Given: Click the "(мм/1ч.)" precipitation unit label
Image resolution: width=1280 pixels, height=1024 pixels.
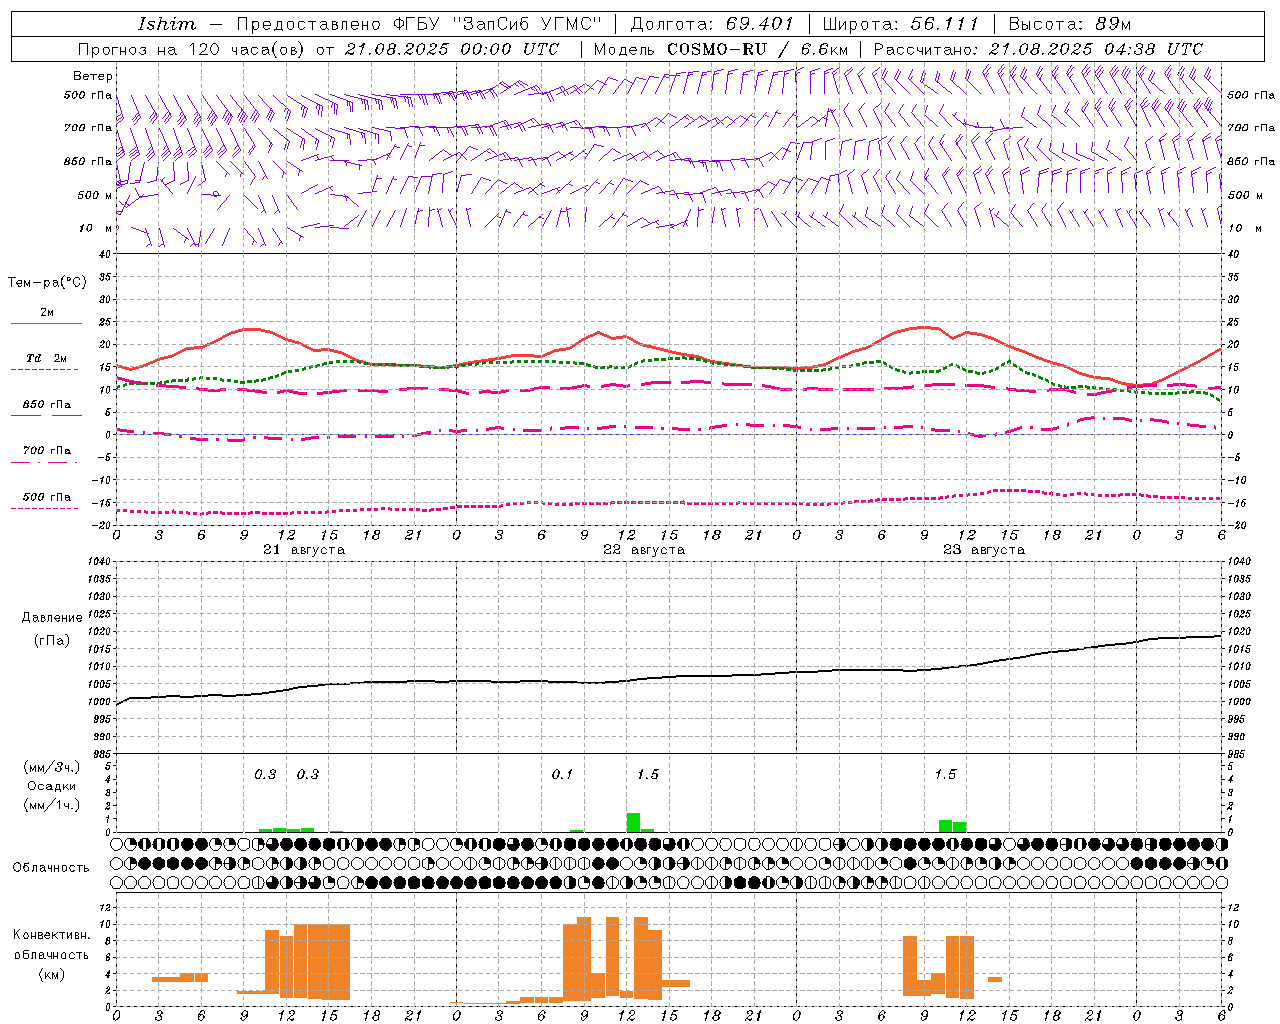Looking at the screenshot, I should pos(52,805).
